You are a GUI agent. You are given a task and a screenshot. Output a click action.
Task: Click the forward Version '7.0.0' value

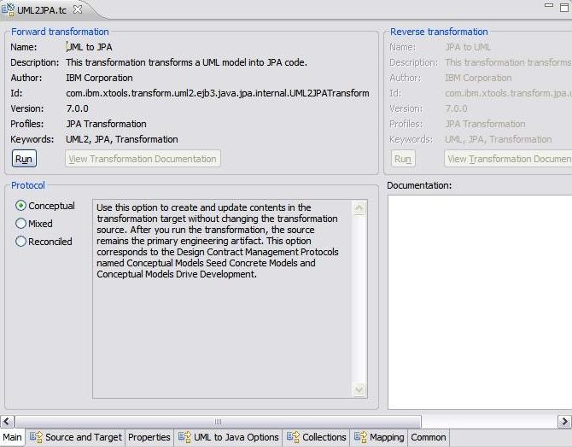coord(77,109)
